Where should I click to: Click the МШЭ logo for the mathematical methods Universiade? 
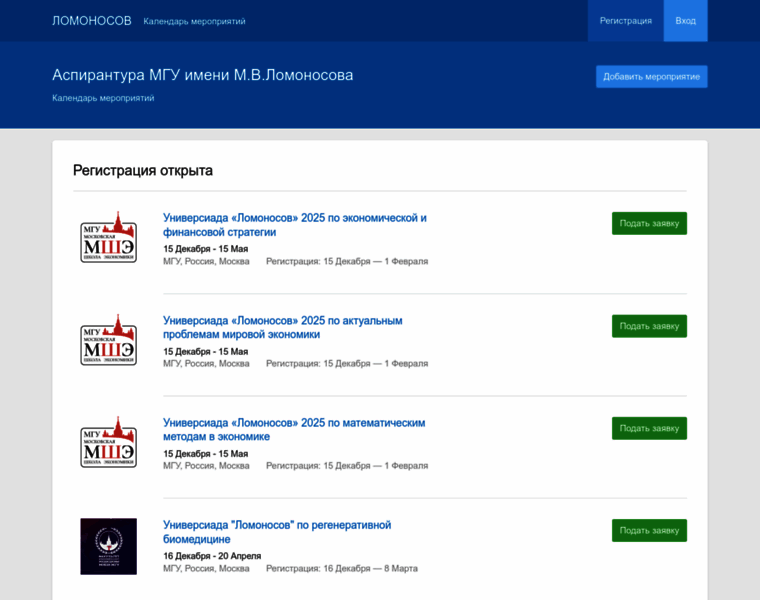click(x=109, y=442)
